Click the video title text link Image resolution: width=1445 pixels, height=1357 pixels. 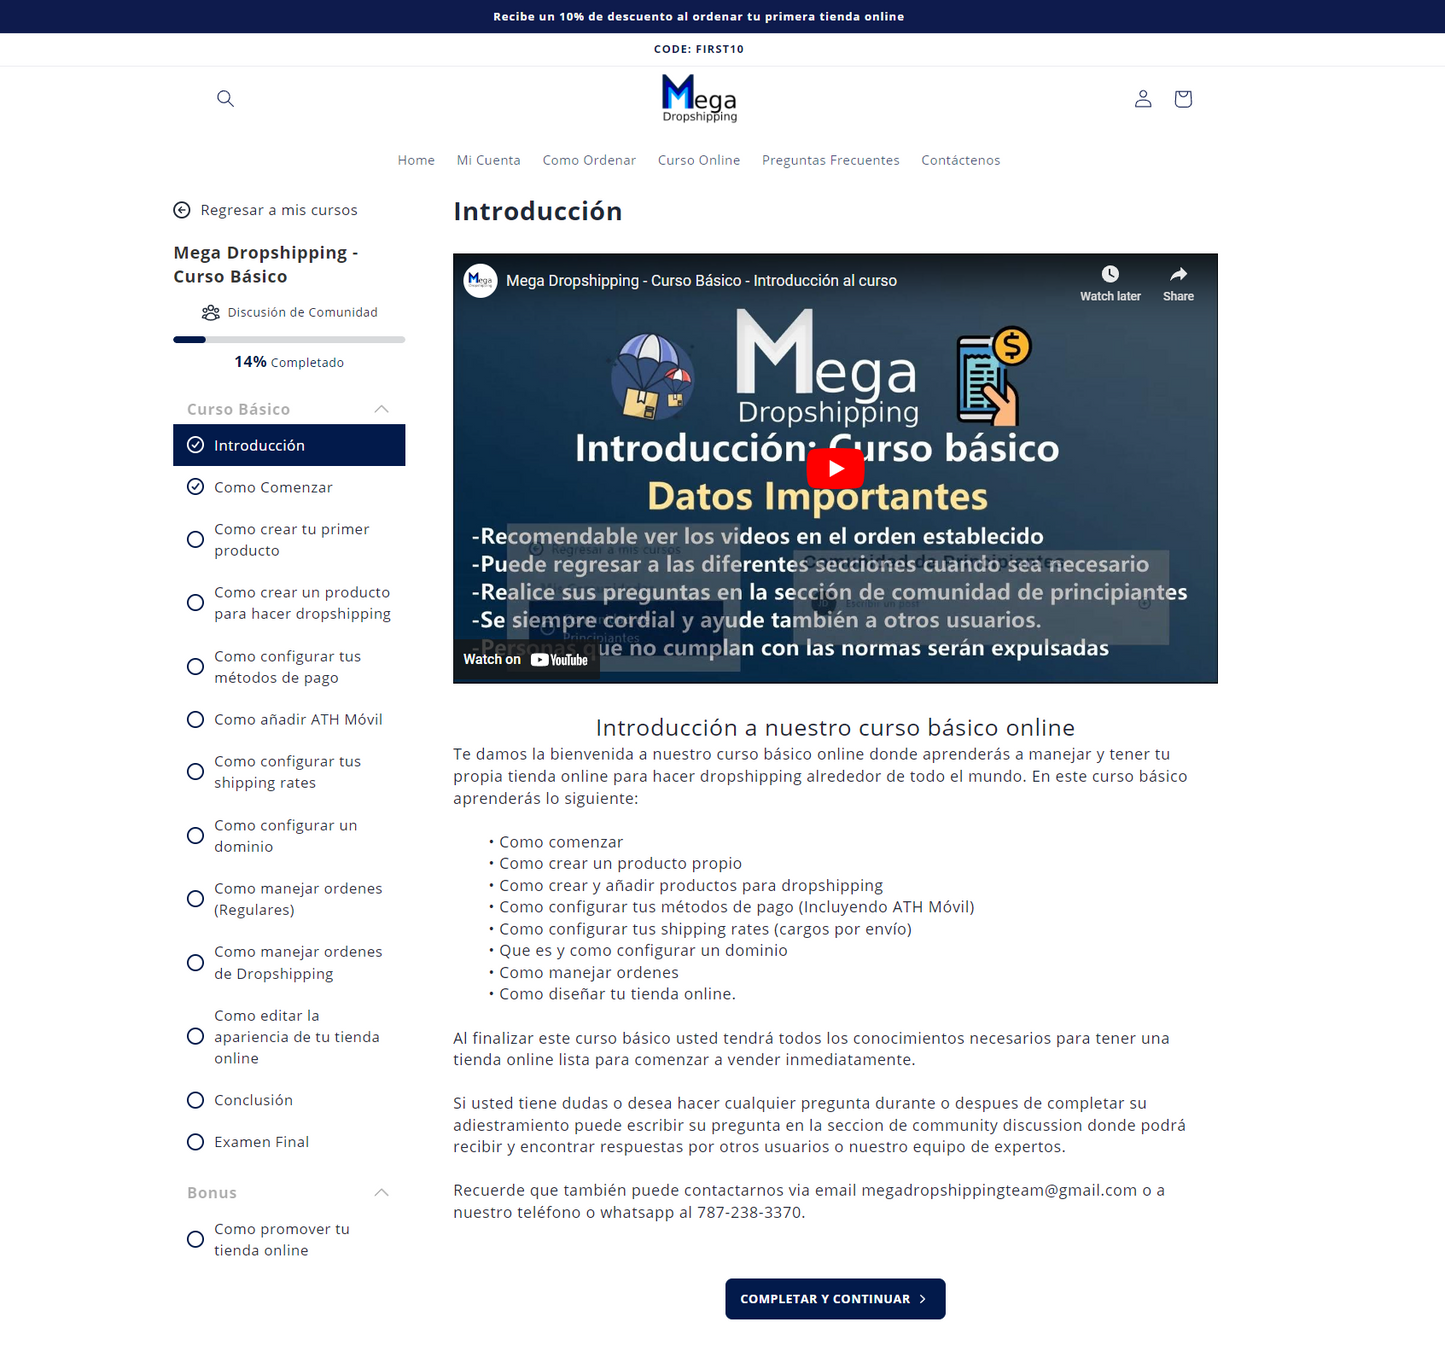701,281
